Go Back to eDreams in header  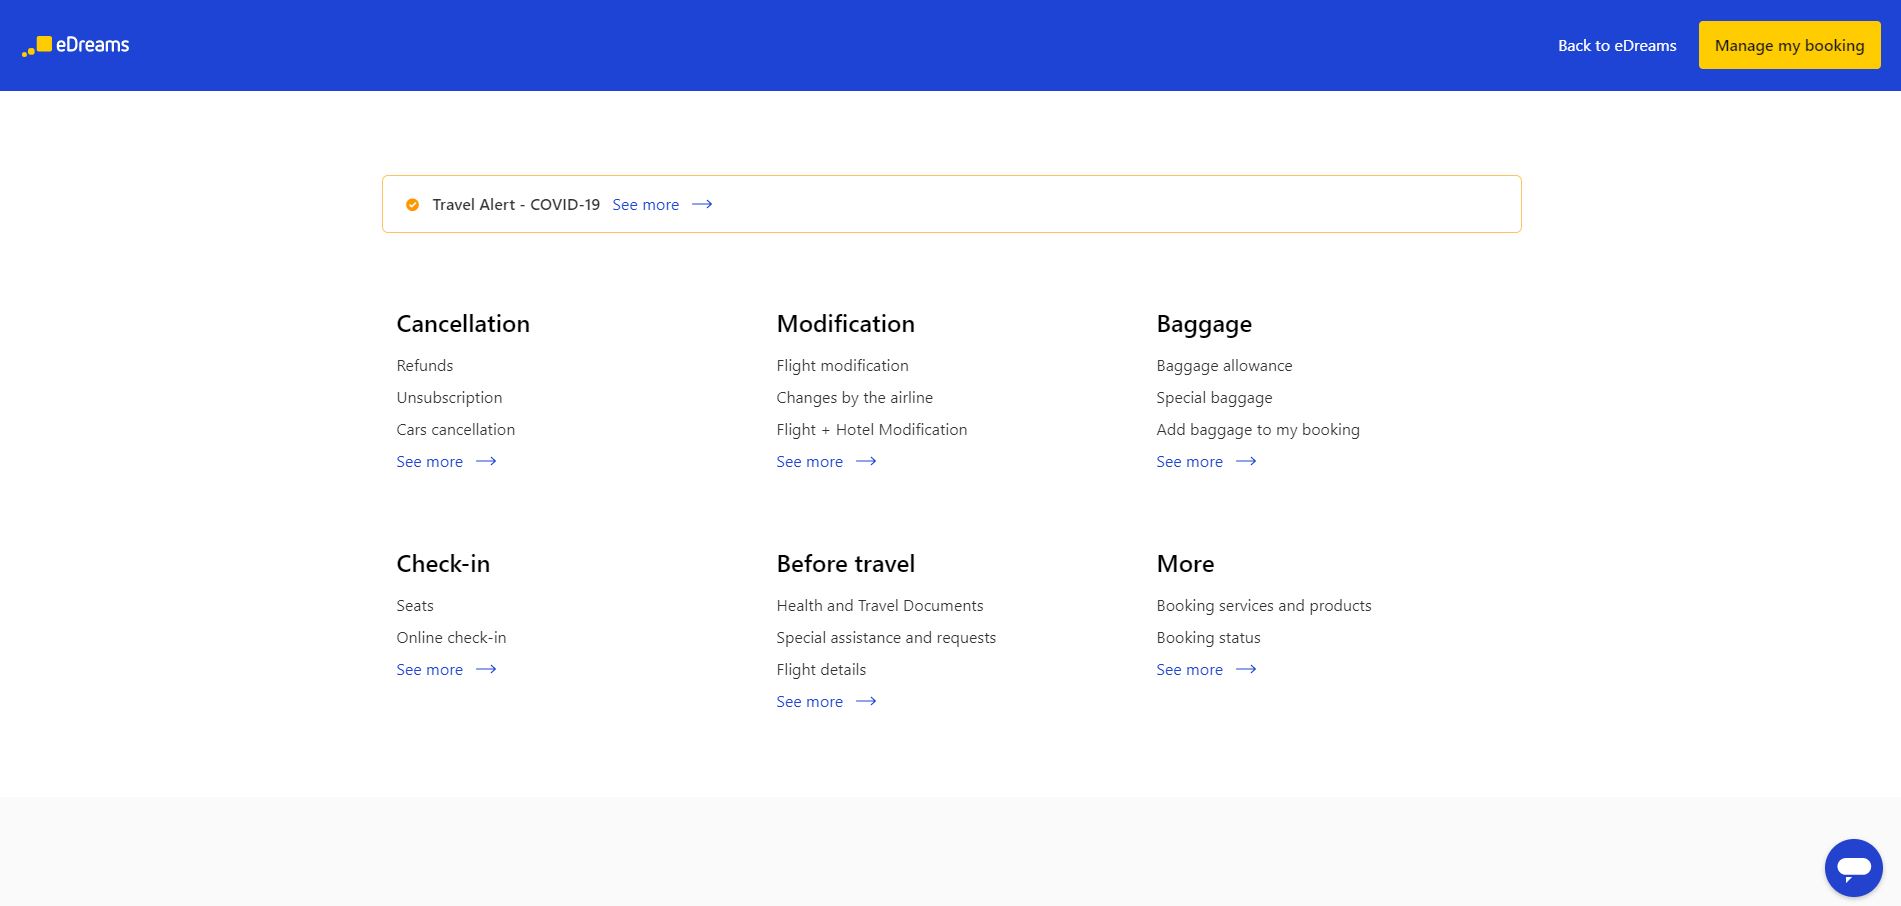coord(1616,46)
